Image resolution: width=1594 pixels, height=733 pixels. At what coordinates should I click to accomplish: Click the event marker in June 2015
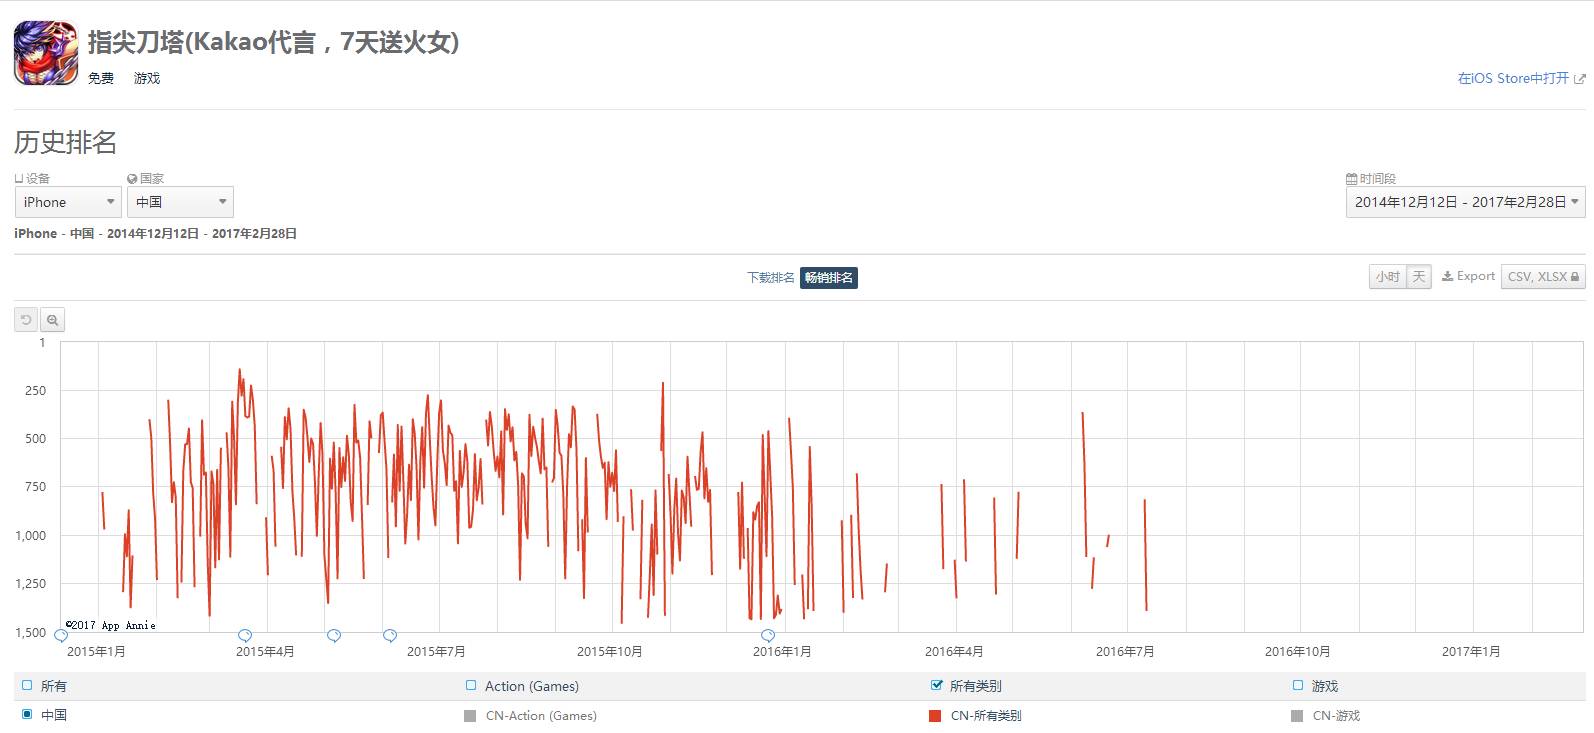[x=390, y=636]
